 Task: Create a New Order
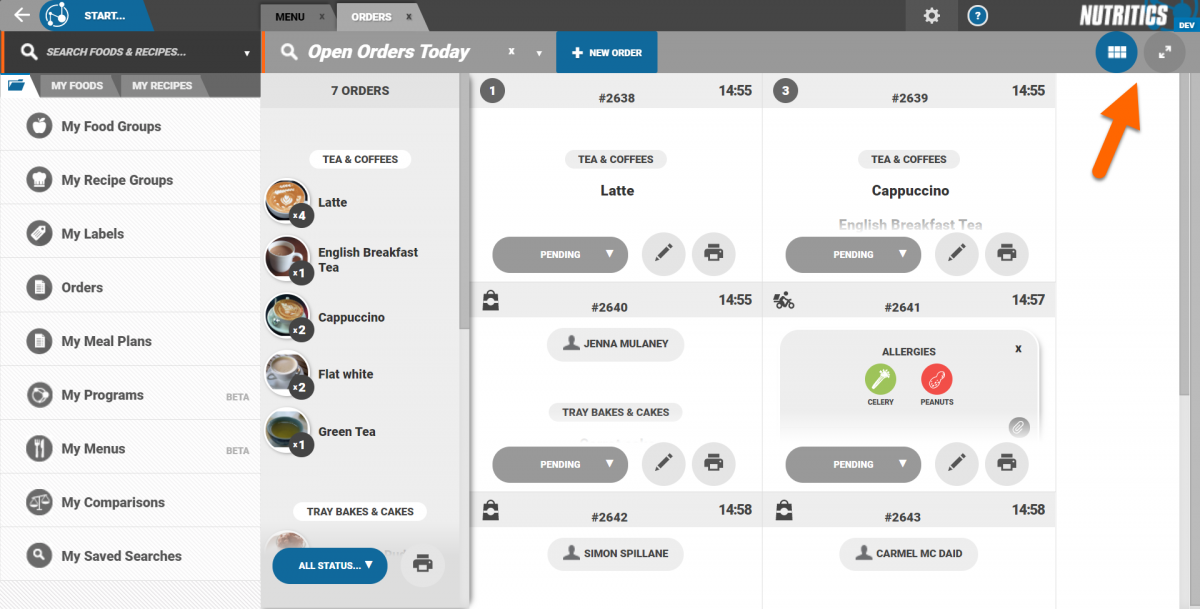(606, 52)
